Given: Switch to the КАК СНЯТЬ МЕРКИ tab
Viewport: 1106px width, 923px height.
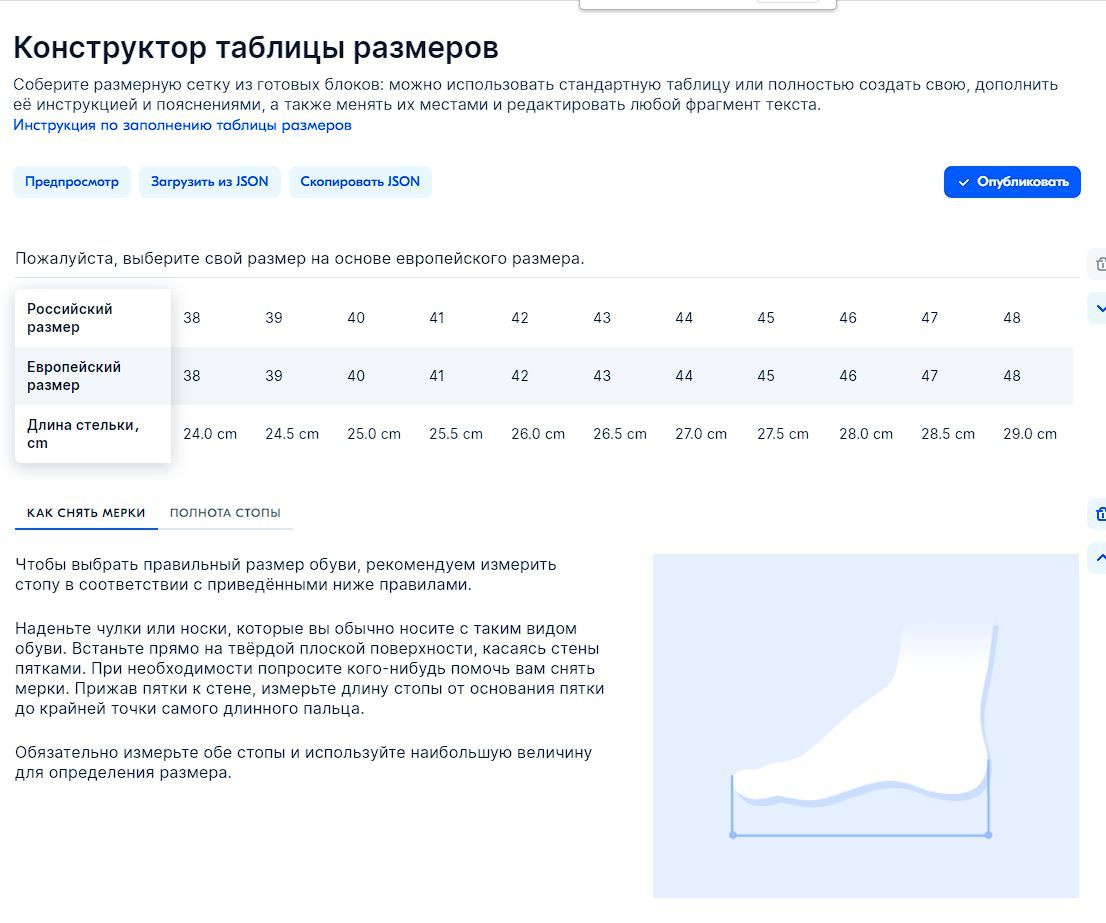Looking at the screenshot, I should 86,513.
